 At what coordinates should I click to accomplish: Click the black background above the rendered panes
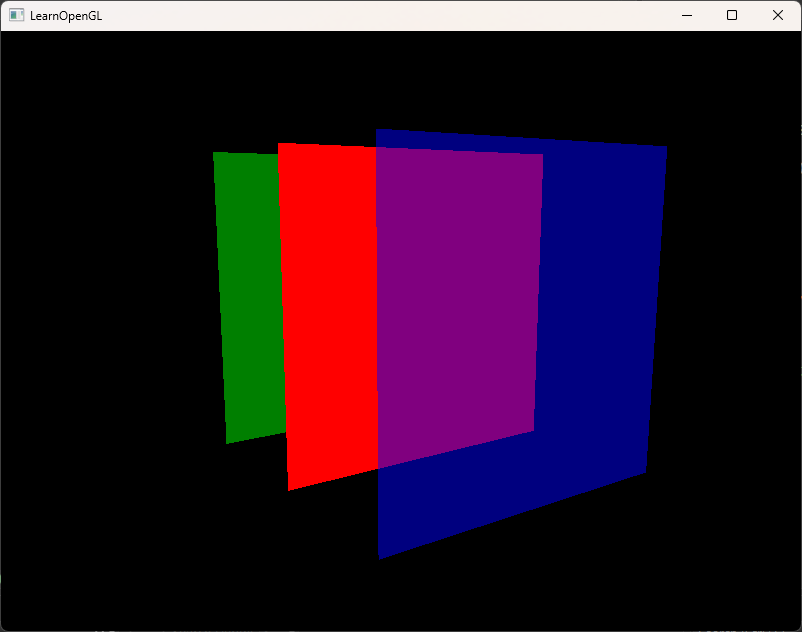click(x=400, y=80)
